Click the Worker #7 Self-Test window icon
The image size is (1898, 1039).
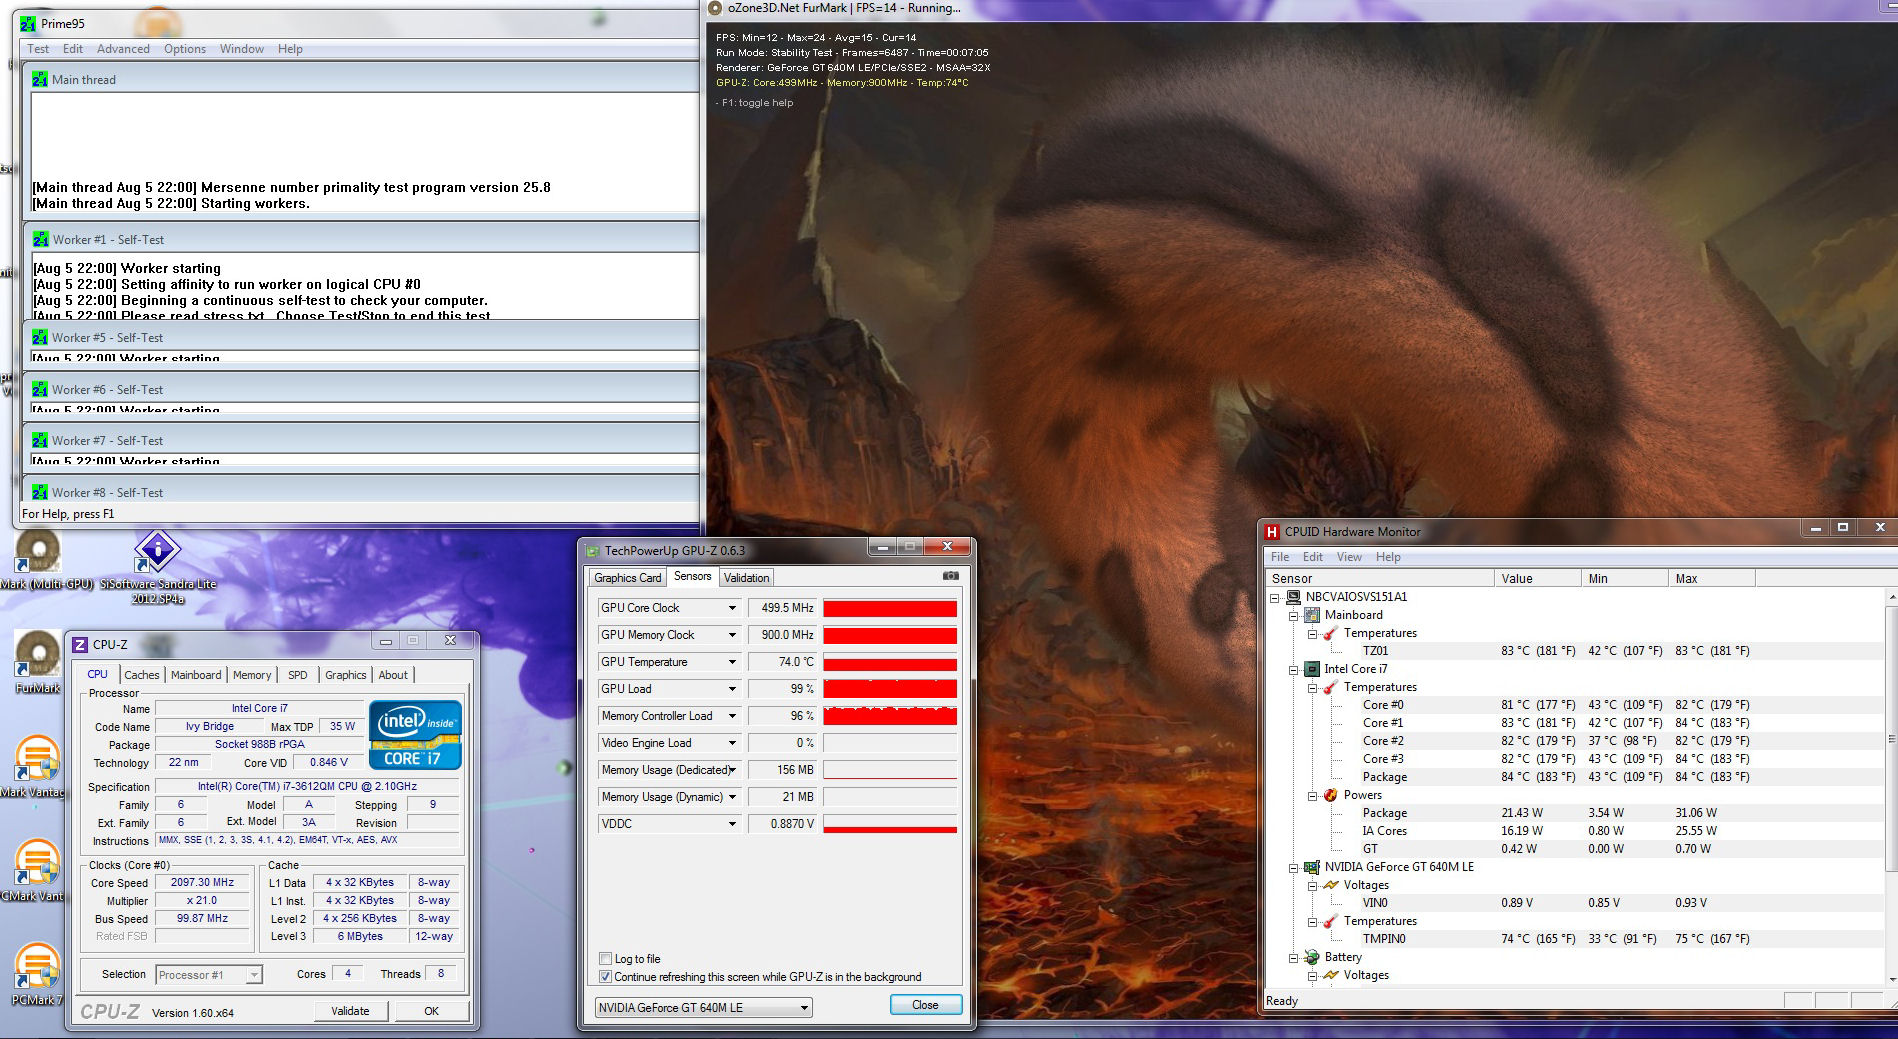(40, 440)
